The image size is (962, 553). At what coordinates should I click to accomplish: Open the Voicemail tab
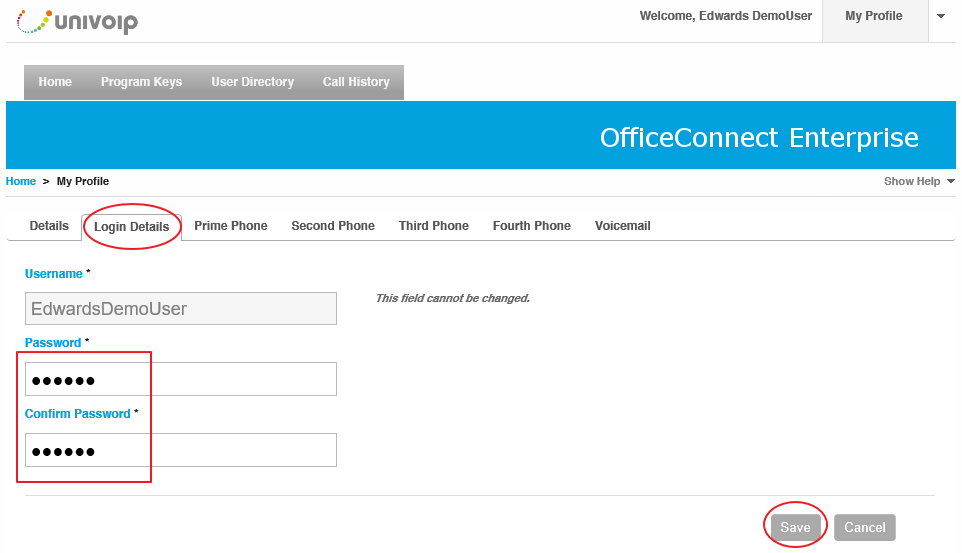tap(623, 226)
